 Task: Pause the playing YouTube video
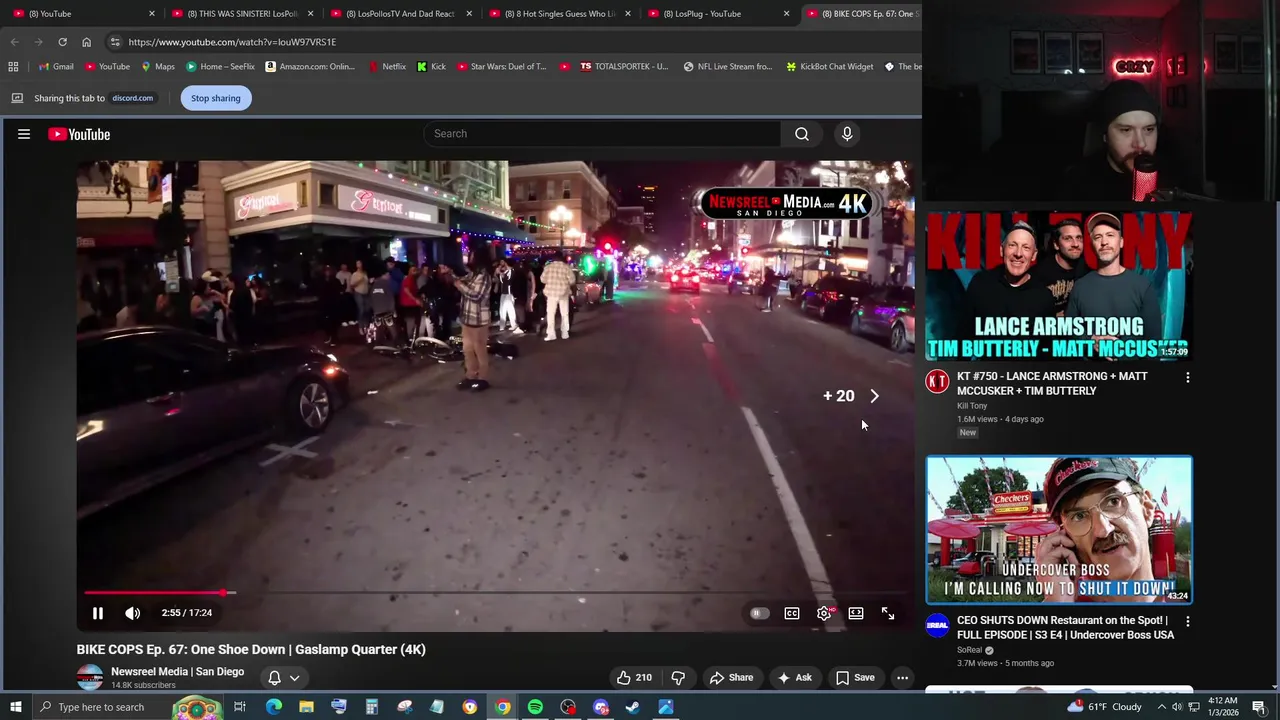[x=98, y=613]
